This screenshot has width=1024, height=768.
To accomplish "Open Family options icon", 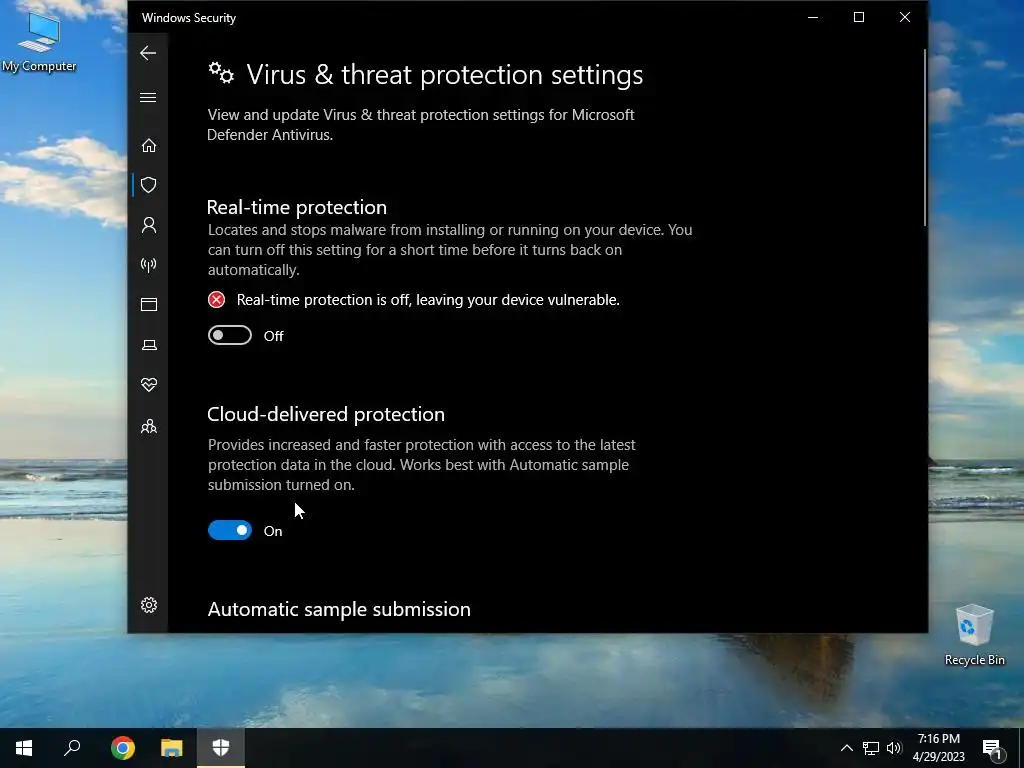I will click(x=149, y=426).
